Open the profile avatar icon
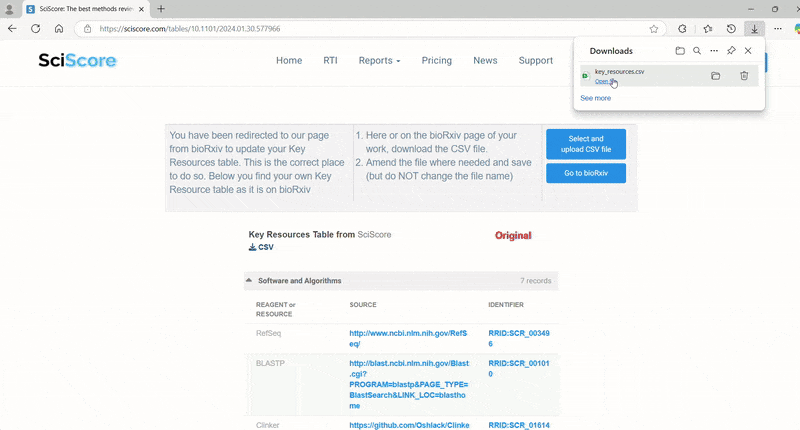800x430 pixels. [9, 9]
